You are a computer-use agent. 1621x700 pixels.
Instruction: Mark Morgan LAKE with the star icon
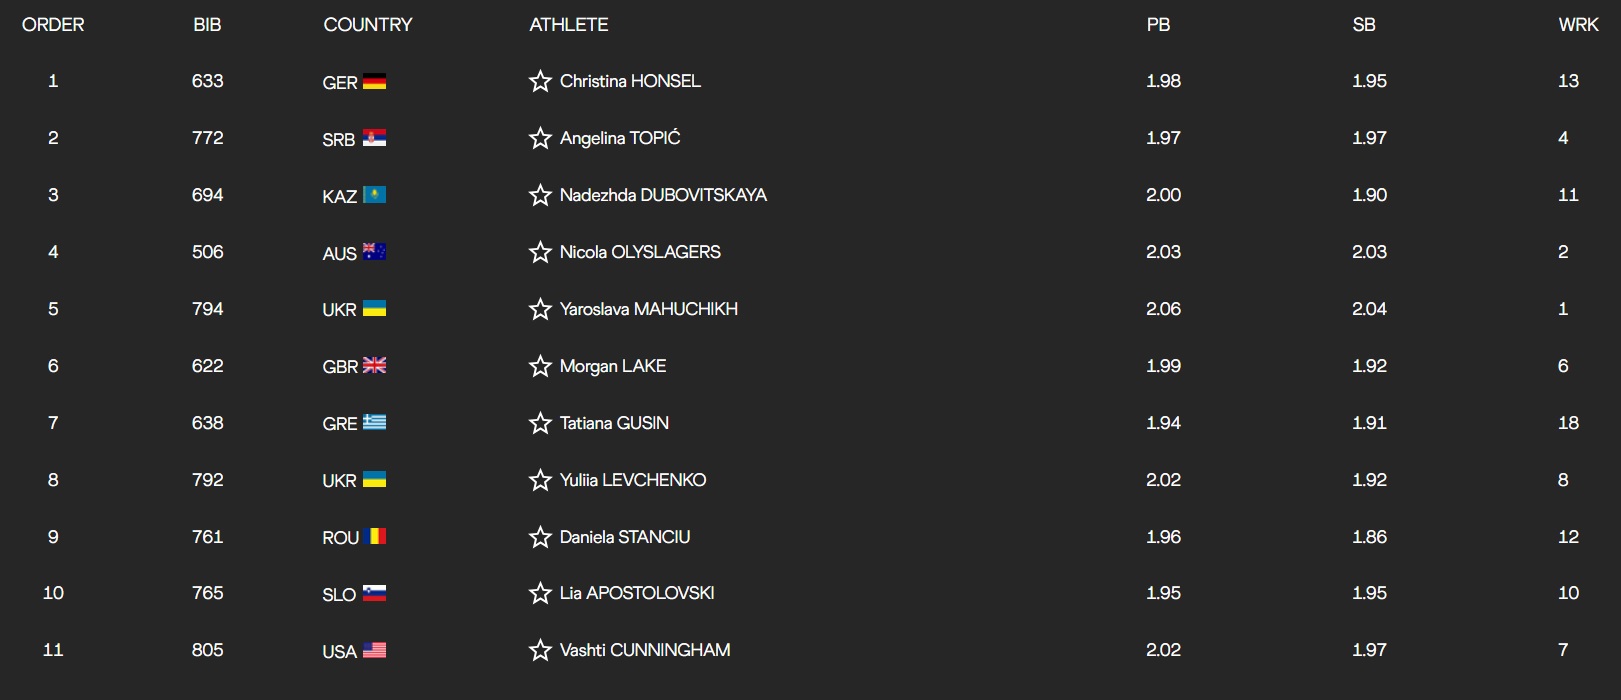(x=540, y=366)
